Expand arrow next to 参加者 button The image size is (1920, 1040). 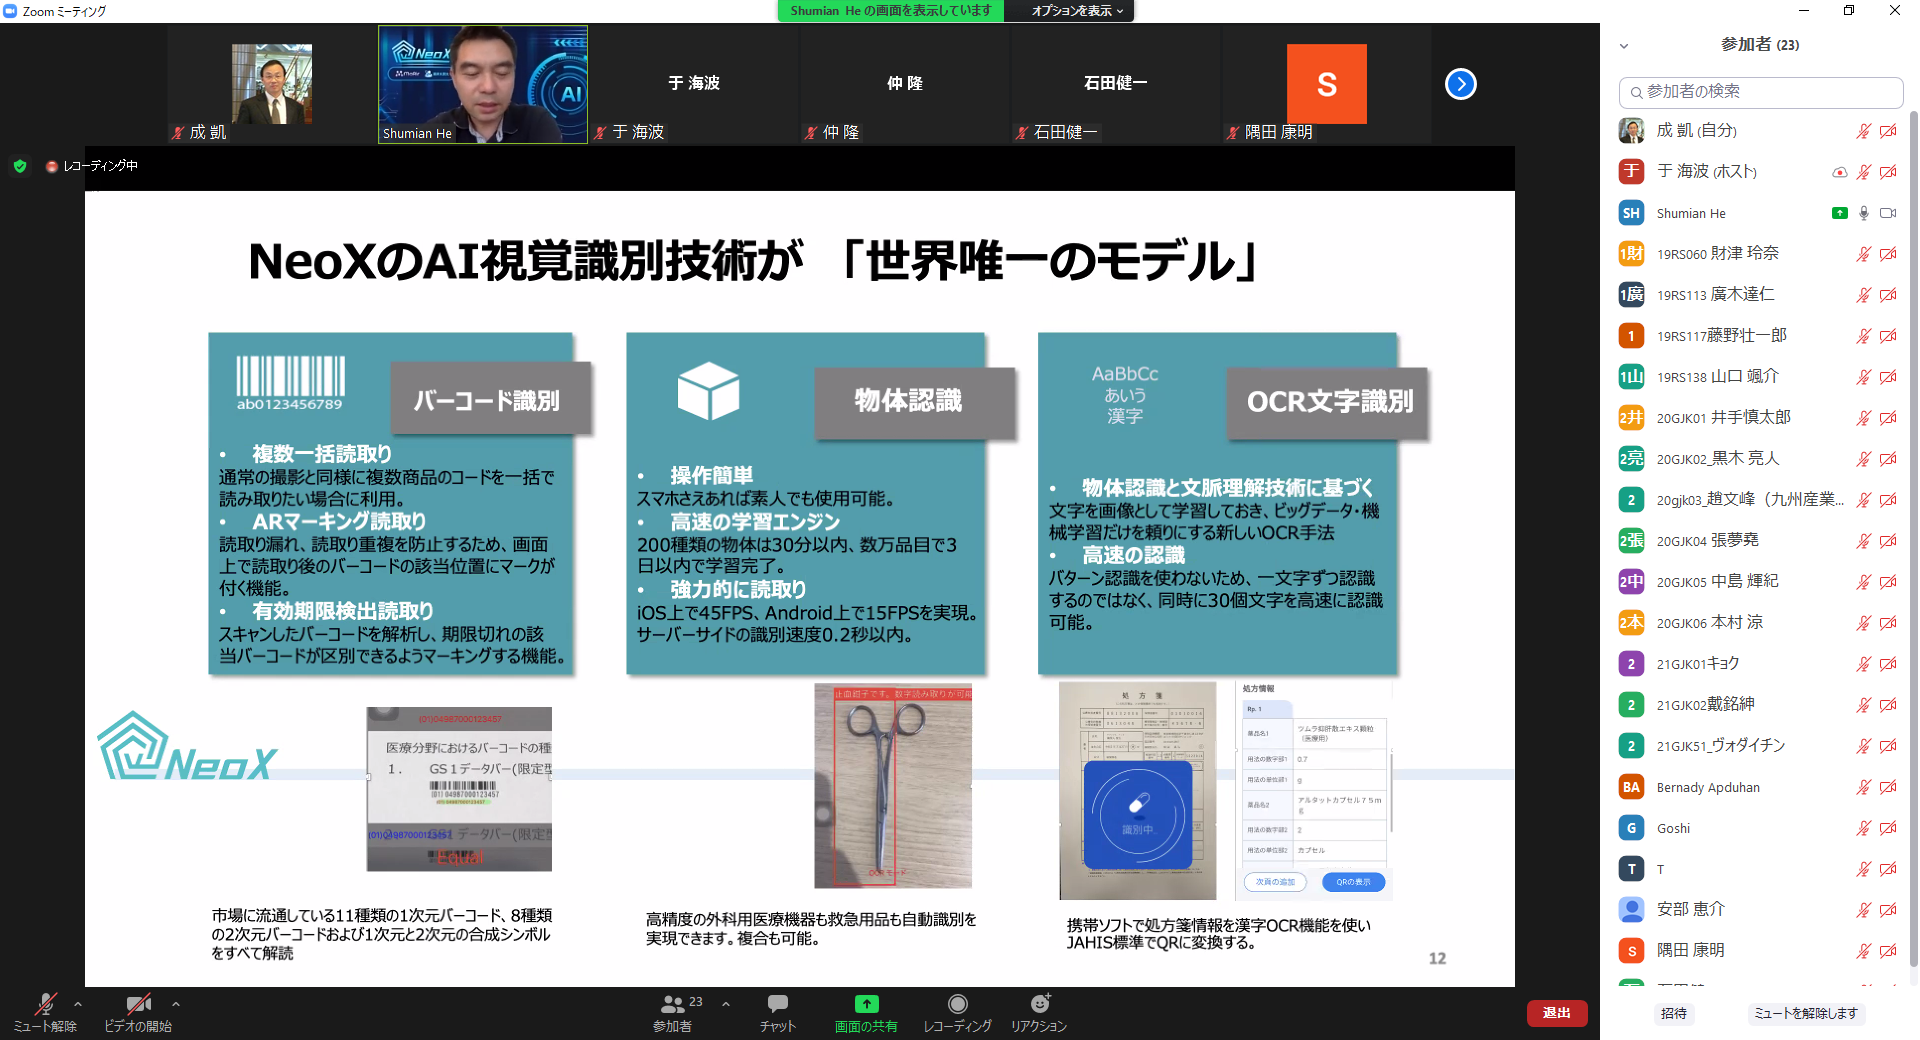coord(726,1004)
